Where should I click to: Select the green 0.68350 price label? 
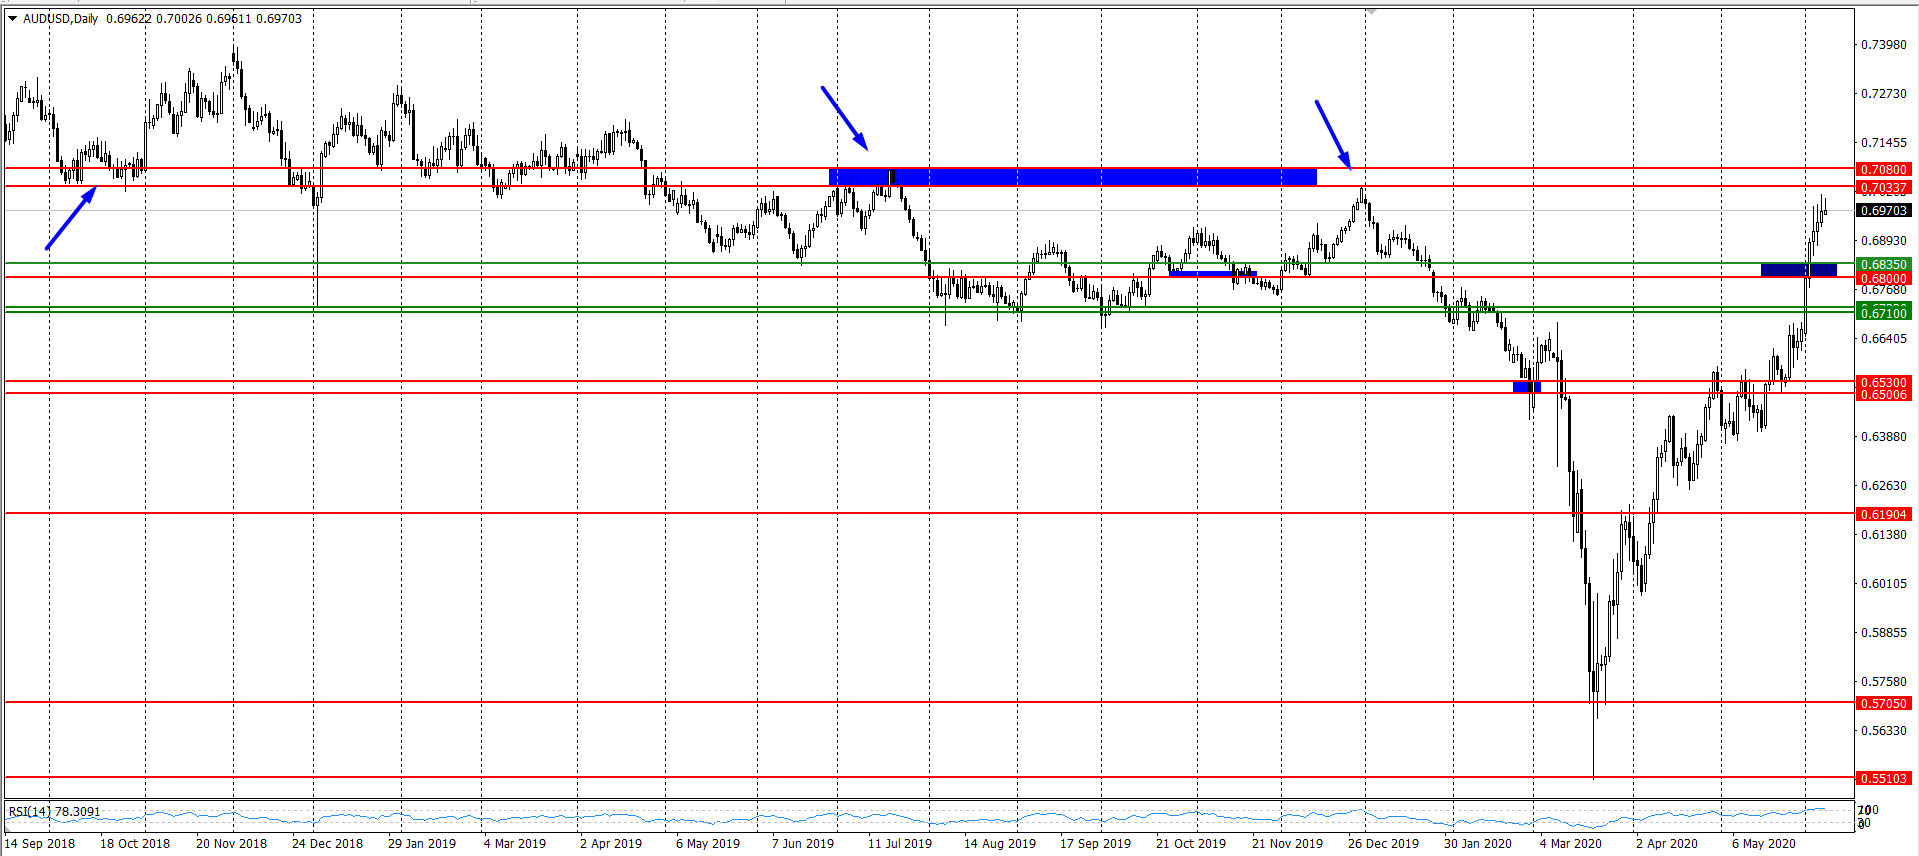click(1883, 265)
